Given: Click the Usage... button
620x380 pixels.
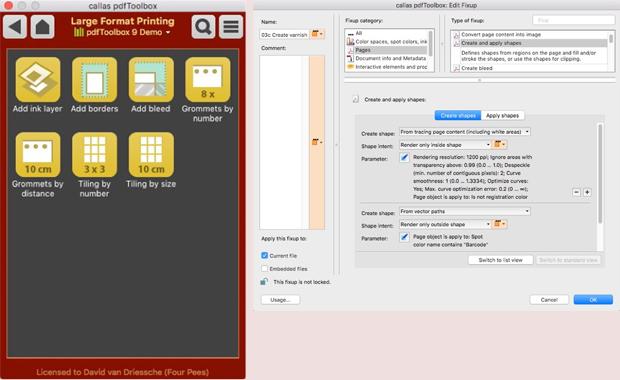Looking at the screenshot, I should point(280,300).
